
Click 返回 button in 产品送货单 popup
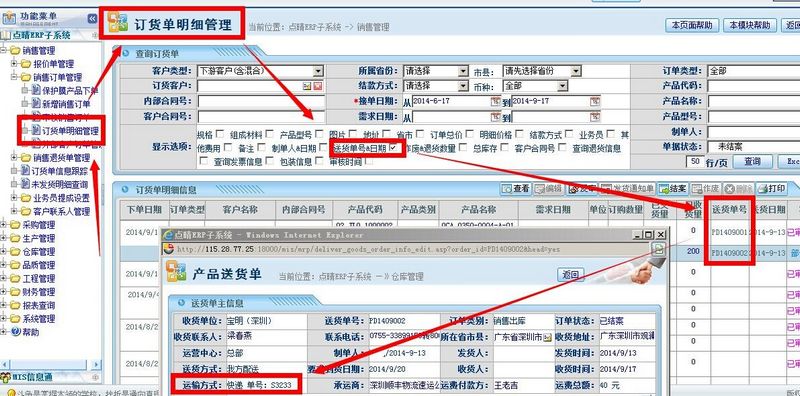(570, 275)
